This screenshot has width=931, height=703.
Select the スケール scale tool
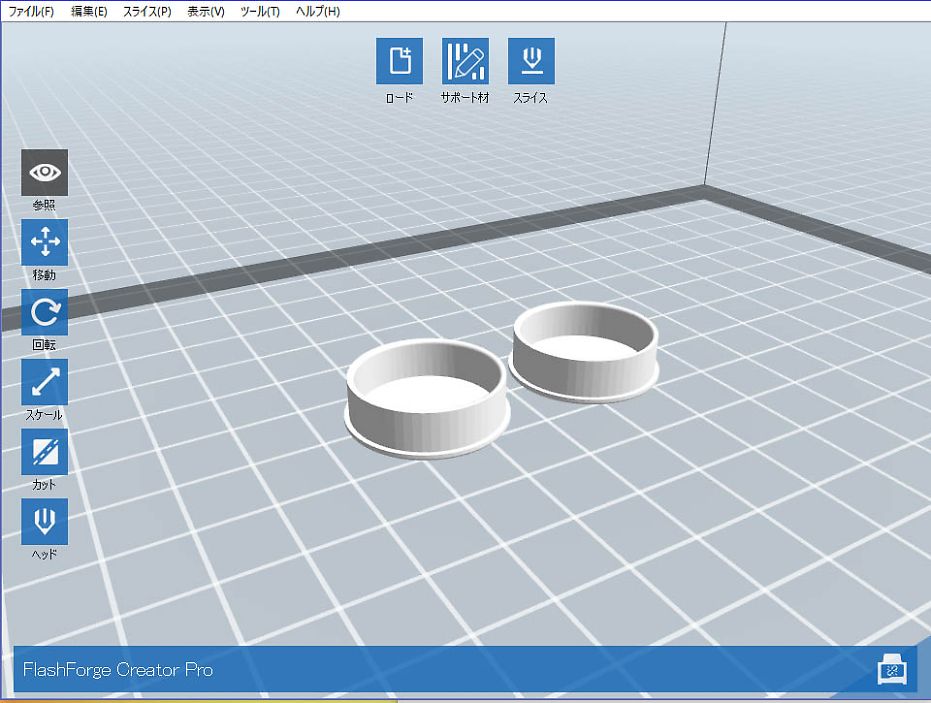point(45,382)
